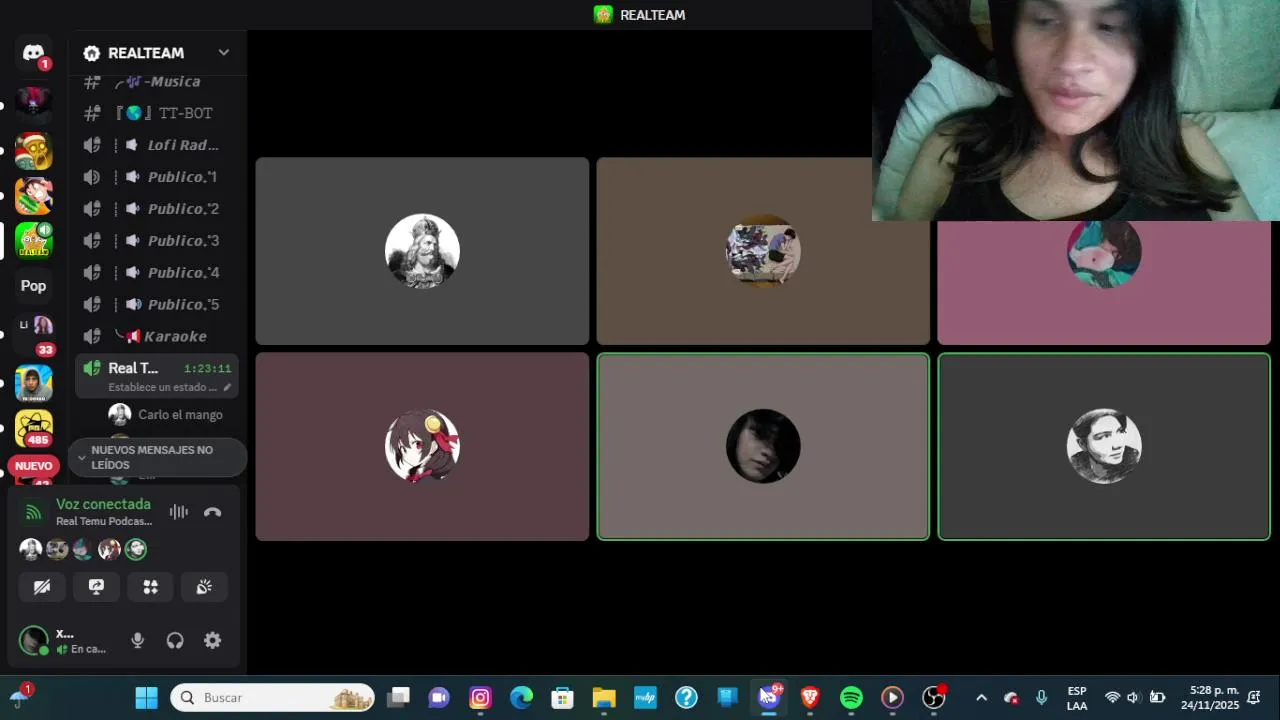Screen dimensions: 1280x720
Task: Deafen with the headphones icon
Action: tap(175, 641)
